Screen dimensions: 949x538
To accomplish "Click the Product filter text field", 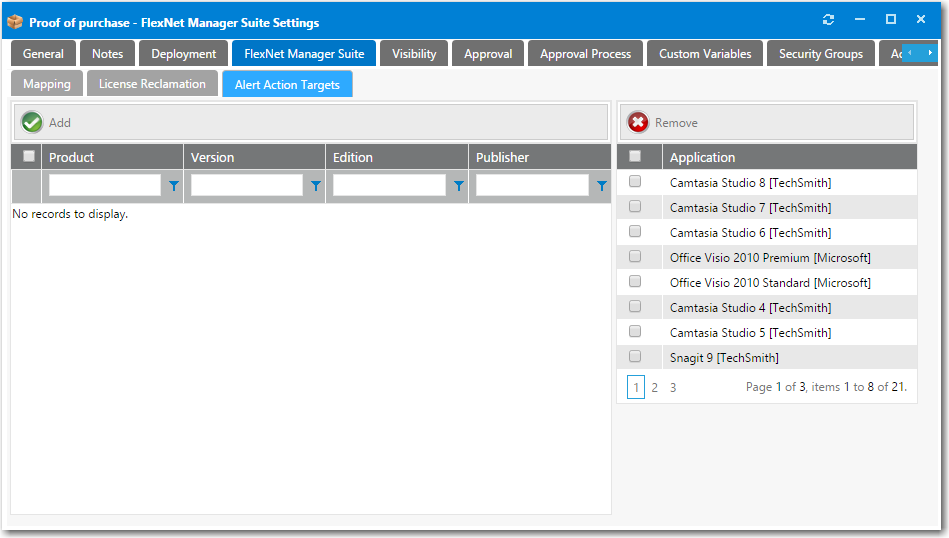I will (x=104, y=185).
